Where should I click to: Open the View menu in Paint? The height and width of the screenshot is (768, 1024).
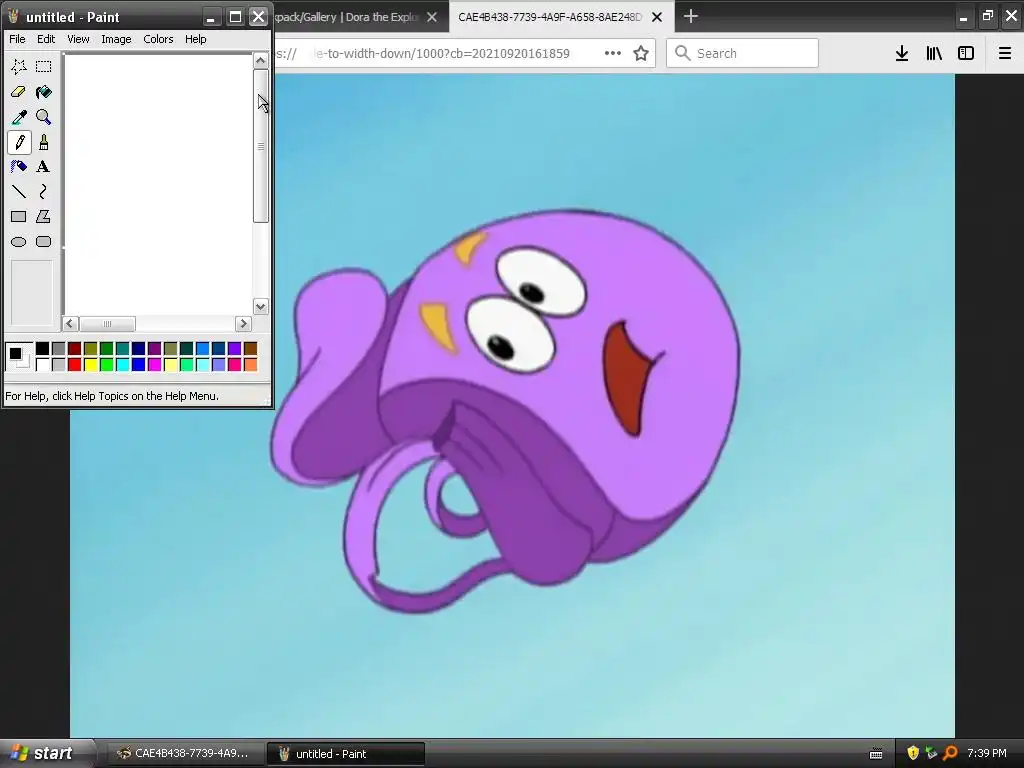click(78, 39)
